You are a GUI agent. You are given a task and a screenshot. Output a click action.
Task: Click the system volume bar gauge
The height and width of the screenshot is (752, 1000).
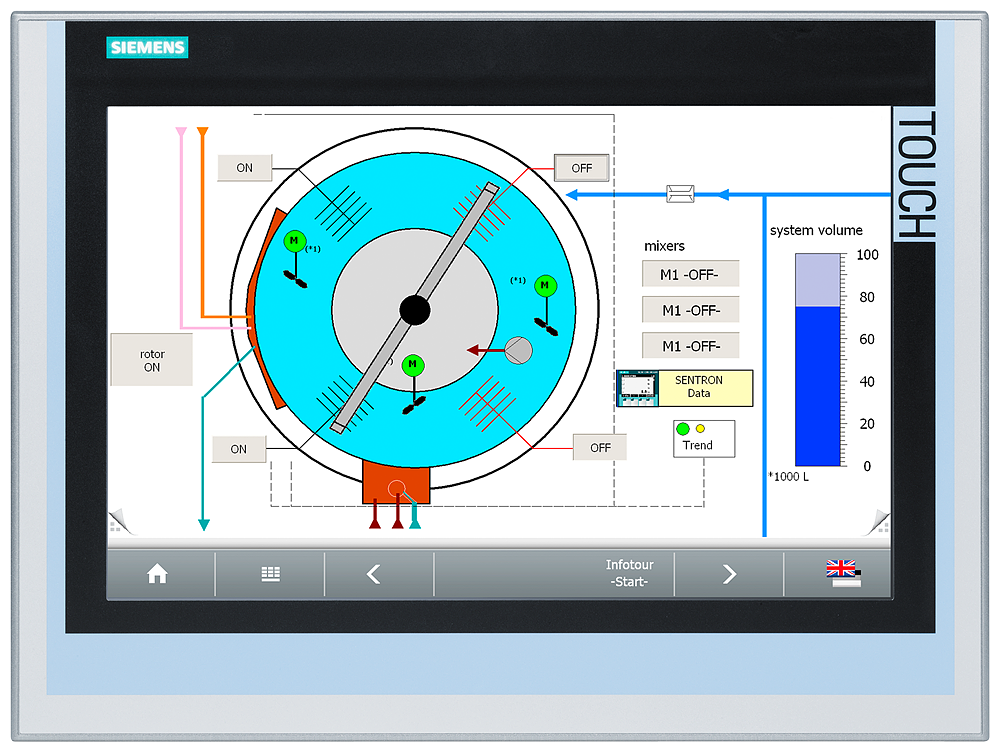click(817, 360)
